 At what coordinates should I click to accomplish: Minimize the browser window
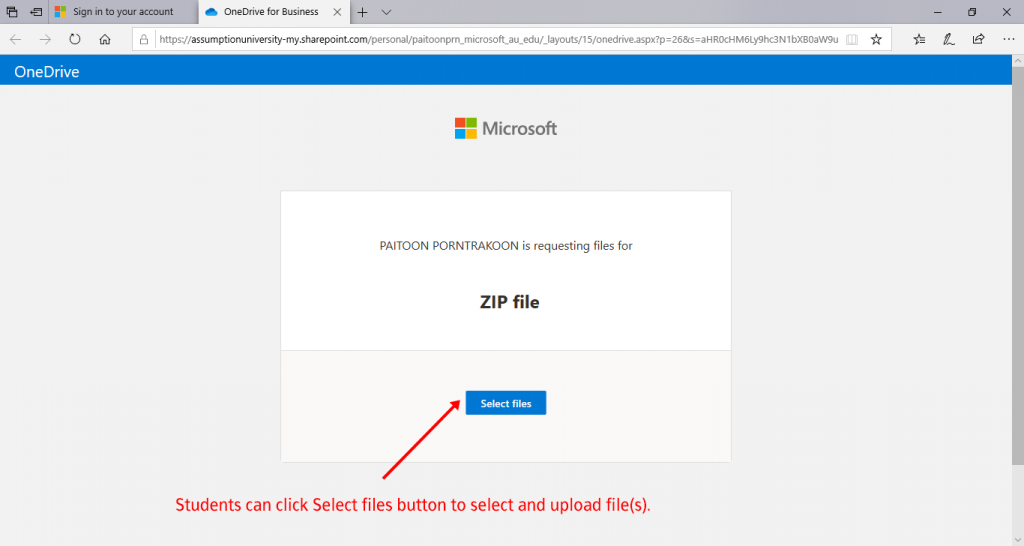click(937, 12)
